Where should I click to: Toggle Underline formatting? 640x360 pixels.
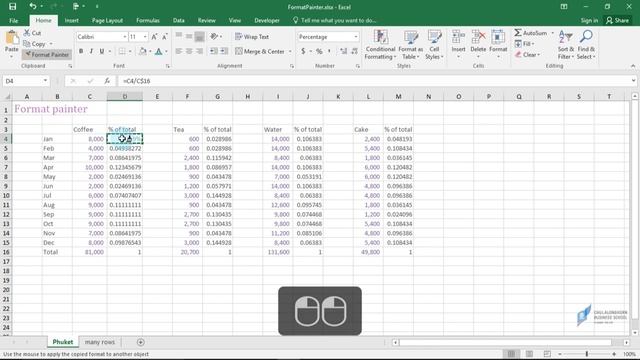[102, 51]
